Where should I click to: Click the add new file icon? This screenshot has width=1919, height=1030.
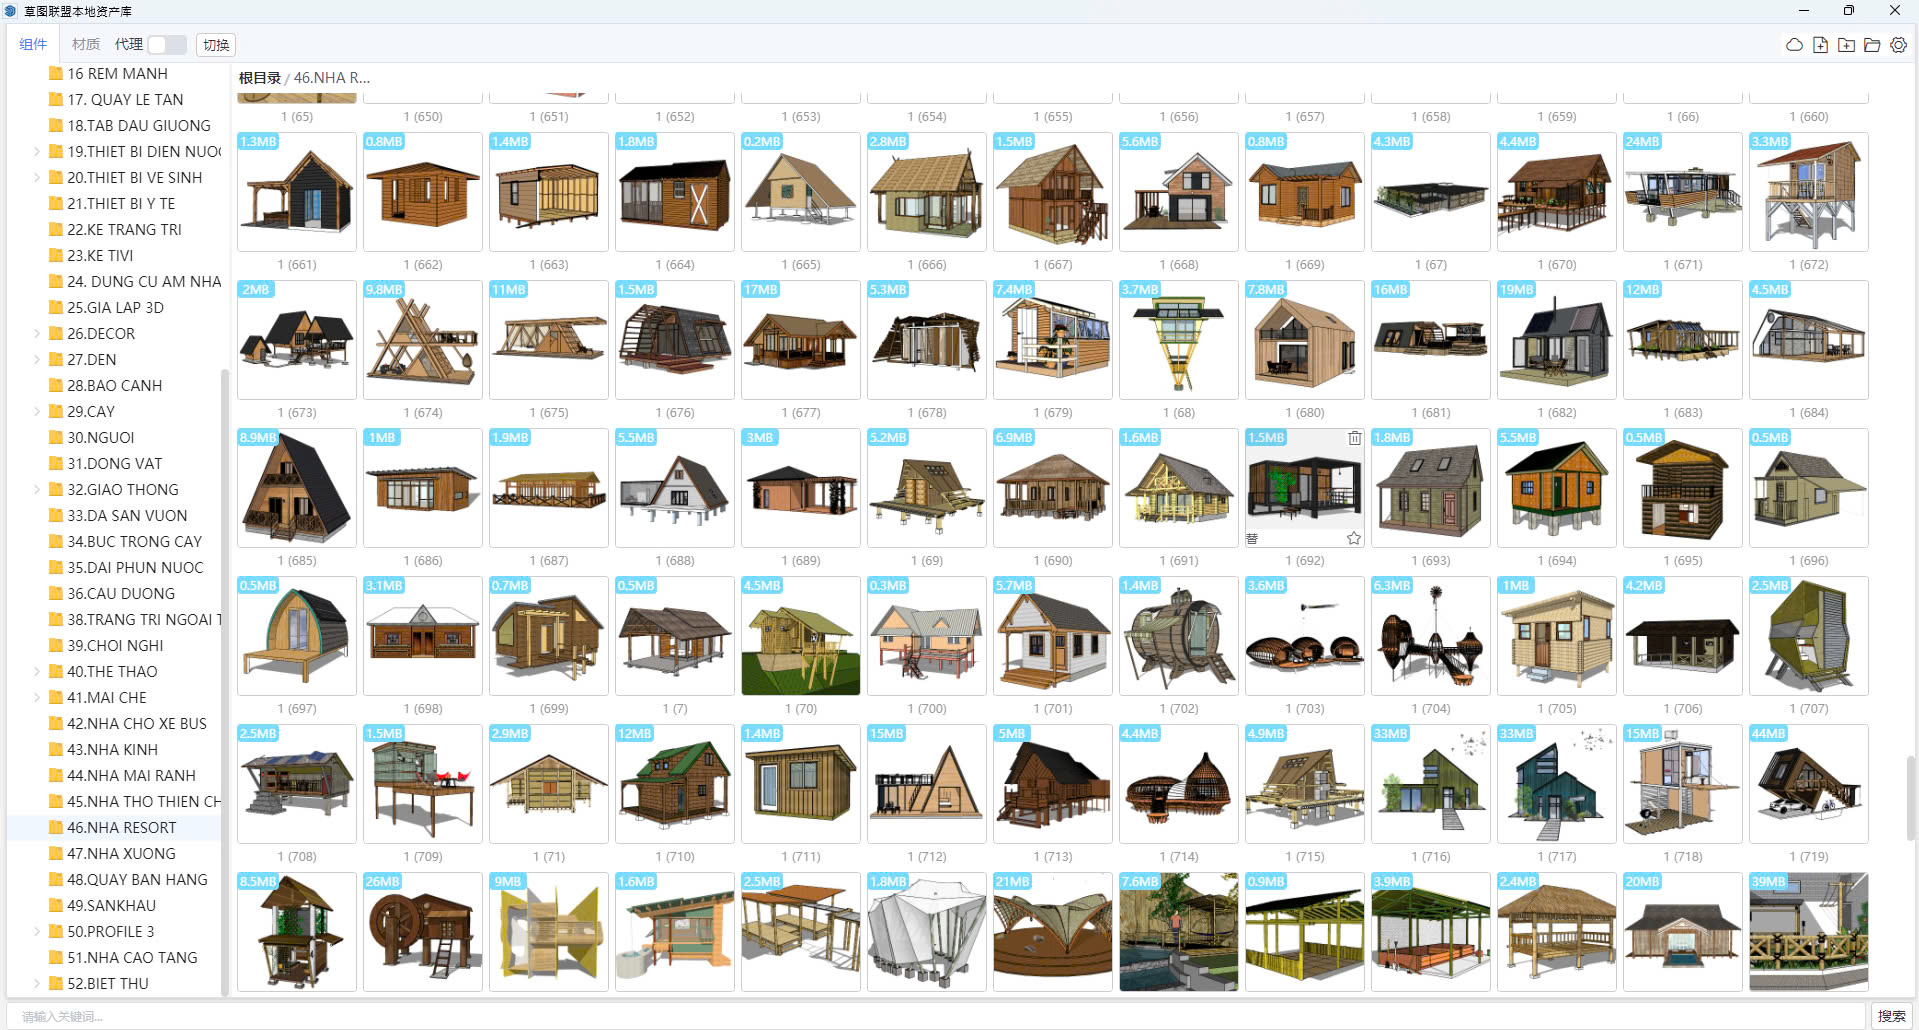pos(1820,45)
